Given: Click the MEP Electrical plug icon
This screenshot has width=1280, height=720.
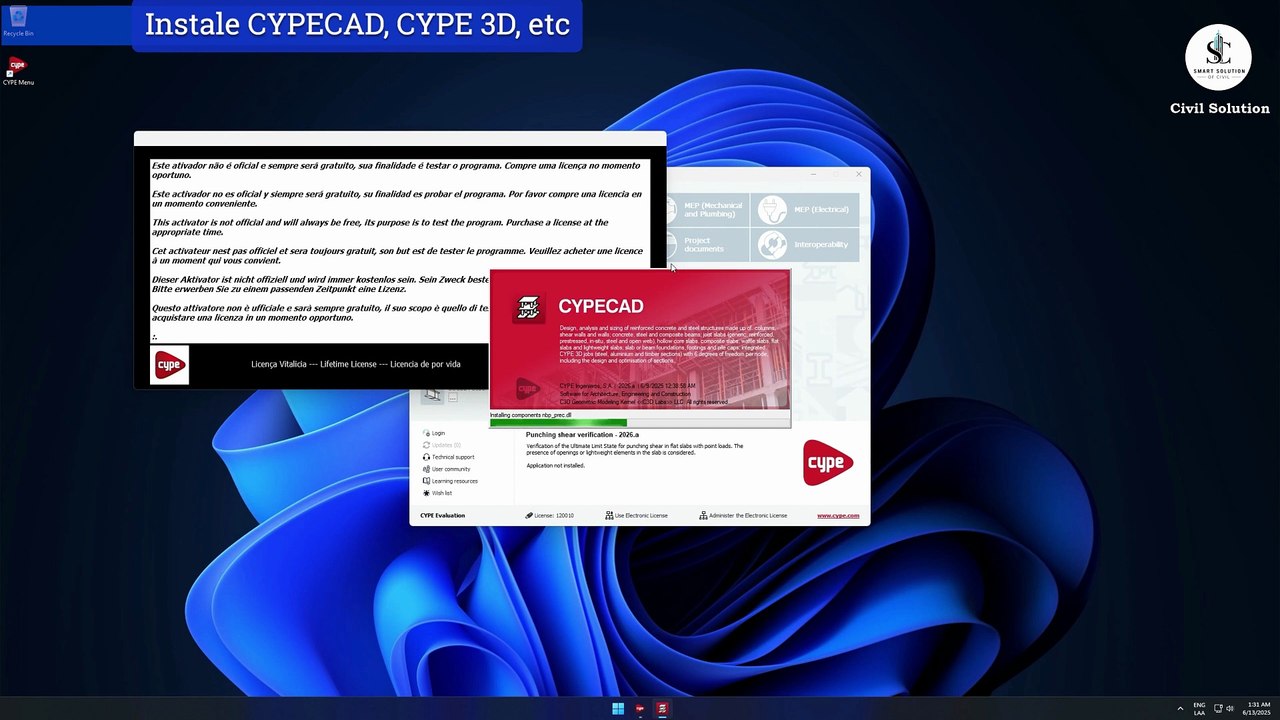Looking at the screenshot, I should point(772,210).
